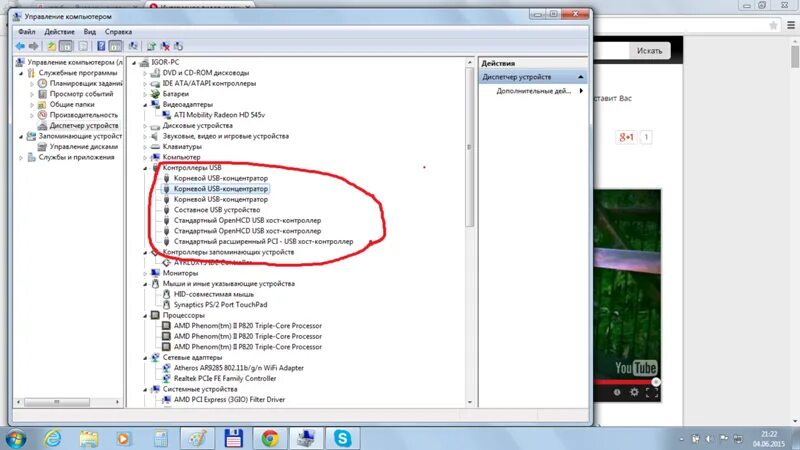Click the g+1 button in the browser page
Image resolution: width=800 pixels, height=450 pixels.
(x=626, y=137)
